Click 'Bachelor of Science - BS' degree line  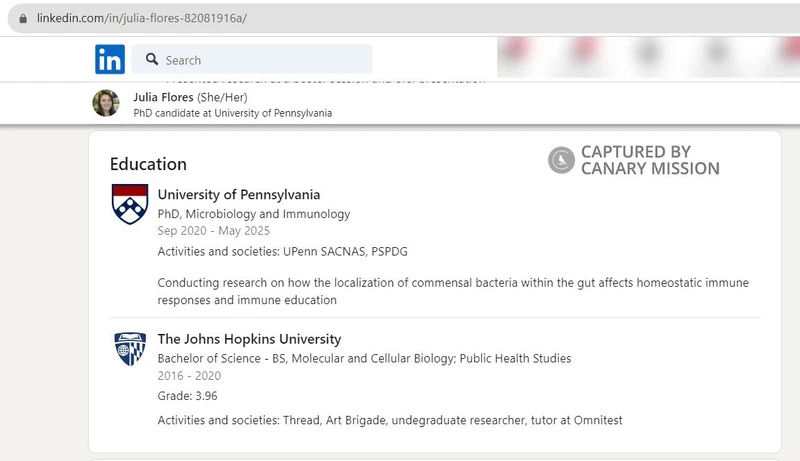tap(364, 358)
